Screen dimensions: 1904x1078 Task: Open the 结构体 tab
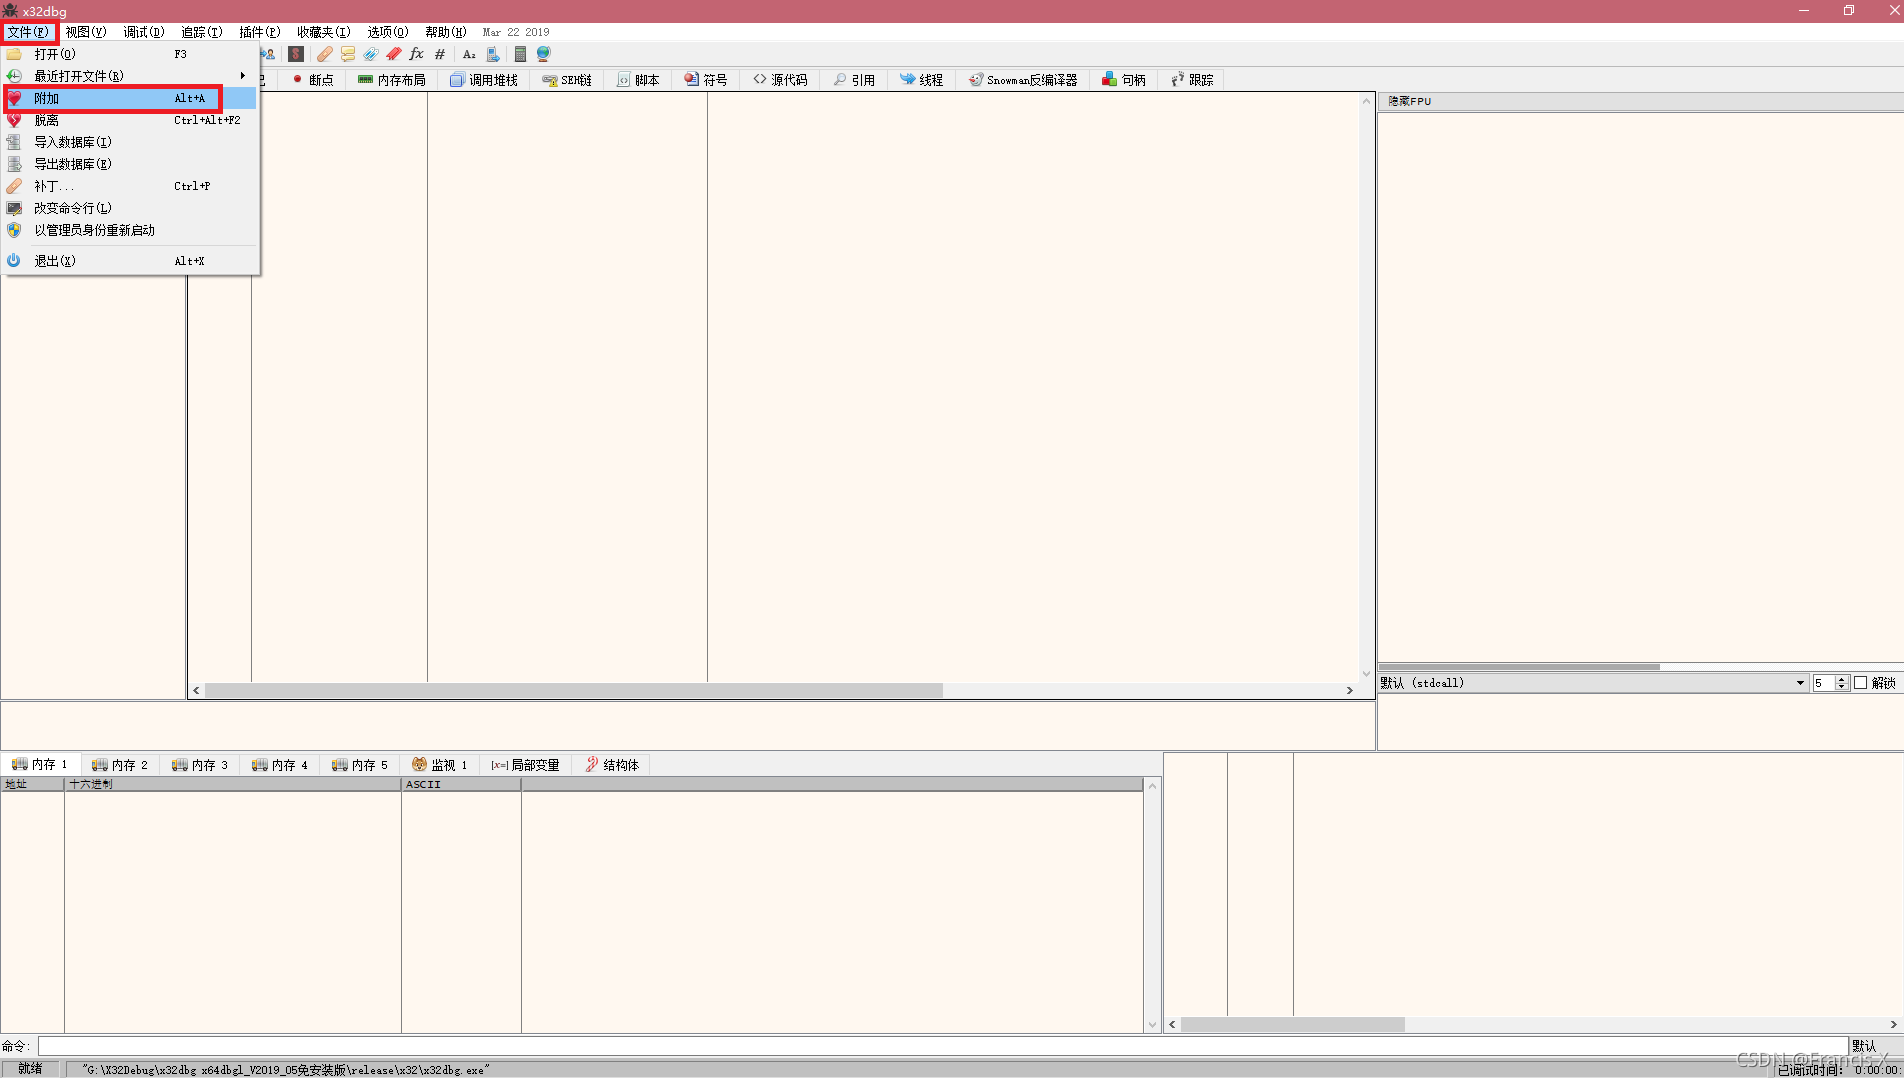[612, 765]
